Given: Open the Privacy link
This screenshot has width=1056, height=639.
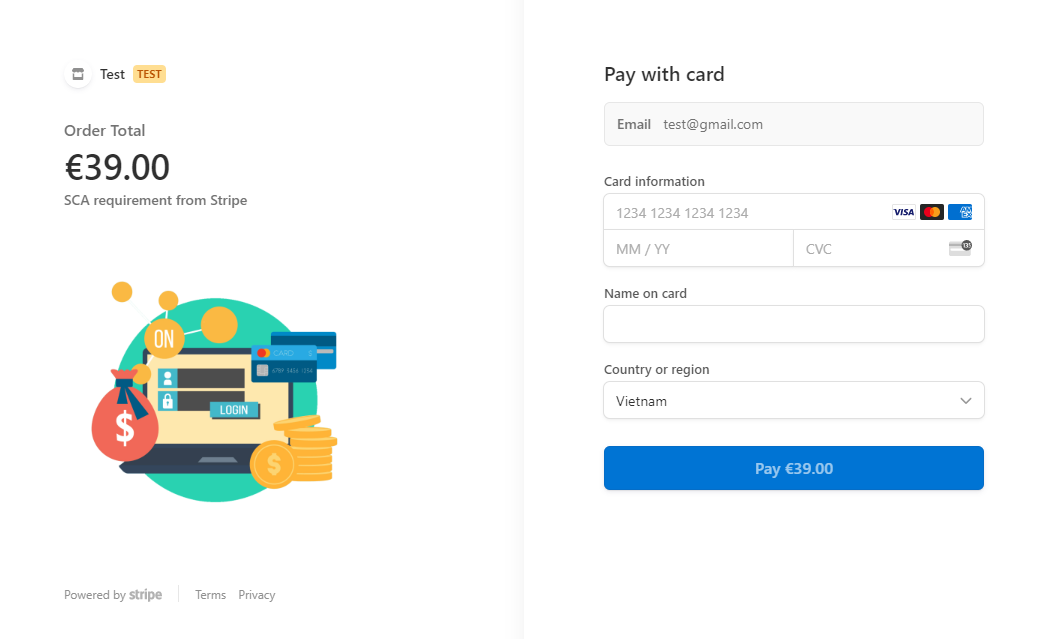Looking at the screenshot, I should tap(257, 595).
